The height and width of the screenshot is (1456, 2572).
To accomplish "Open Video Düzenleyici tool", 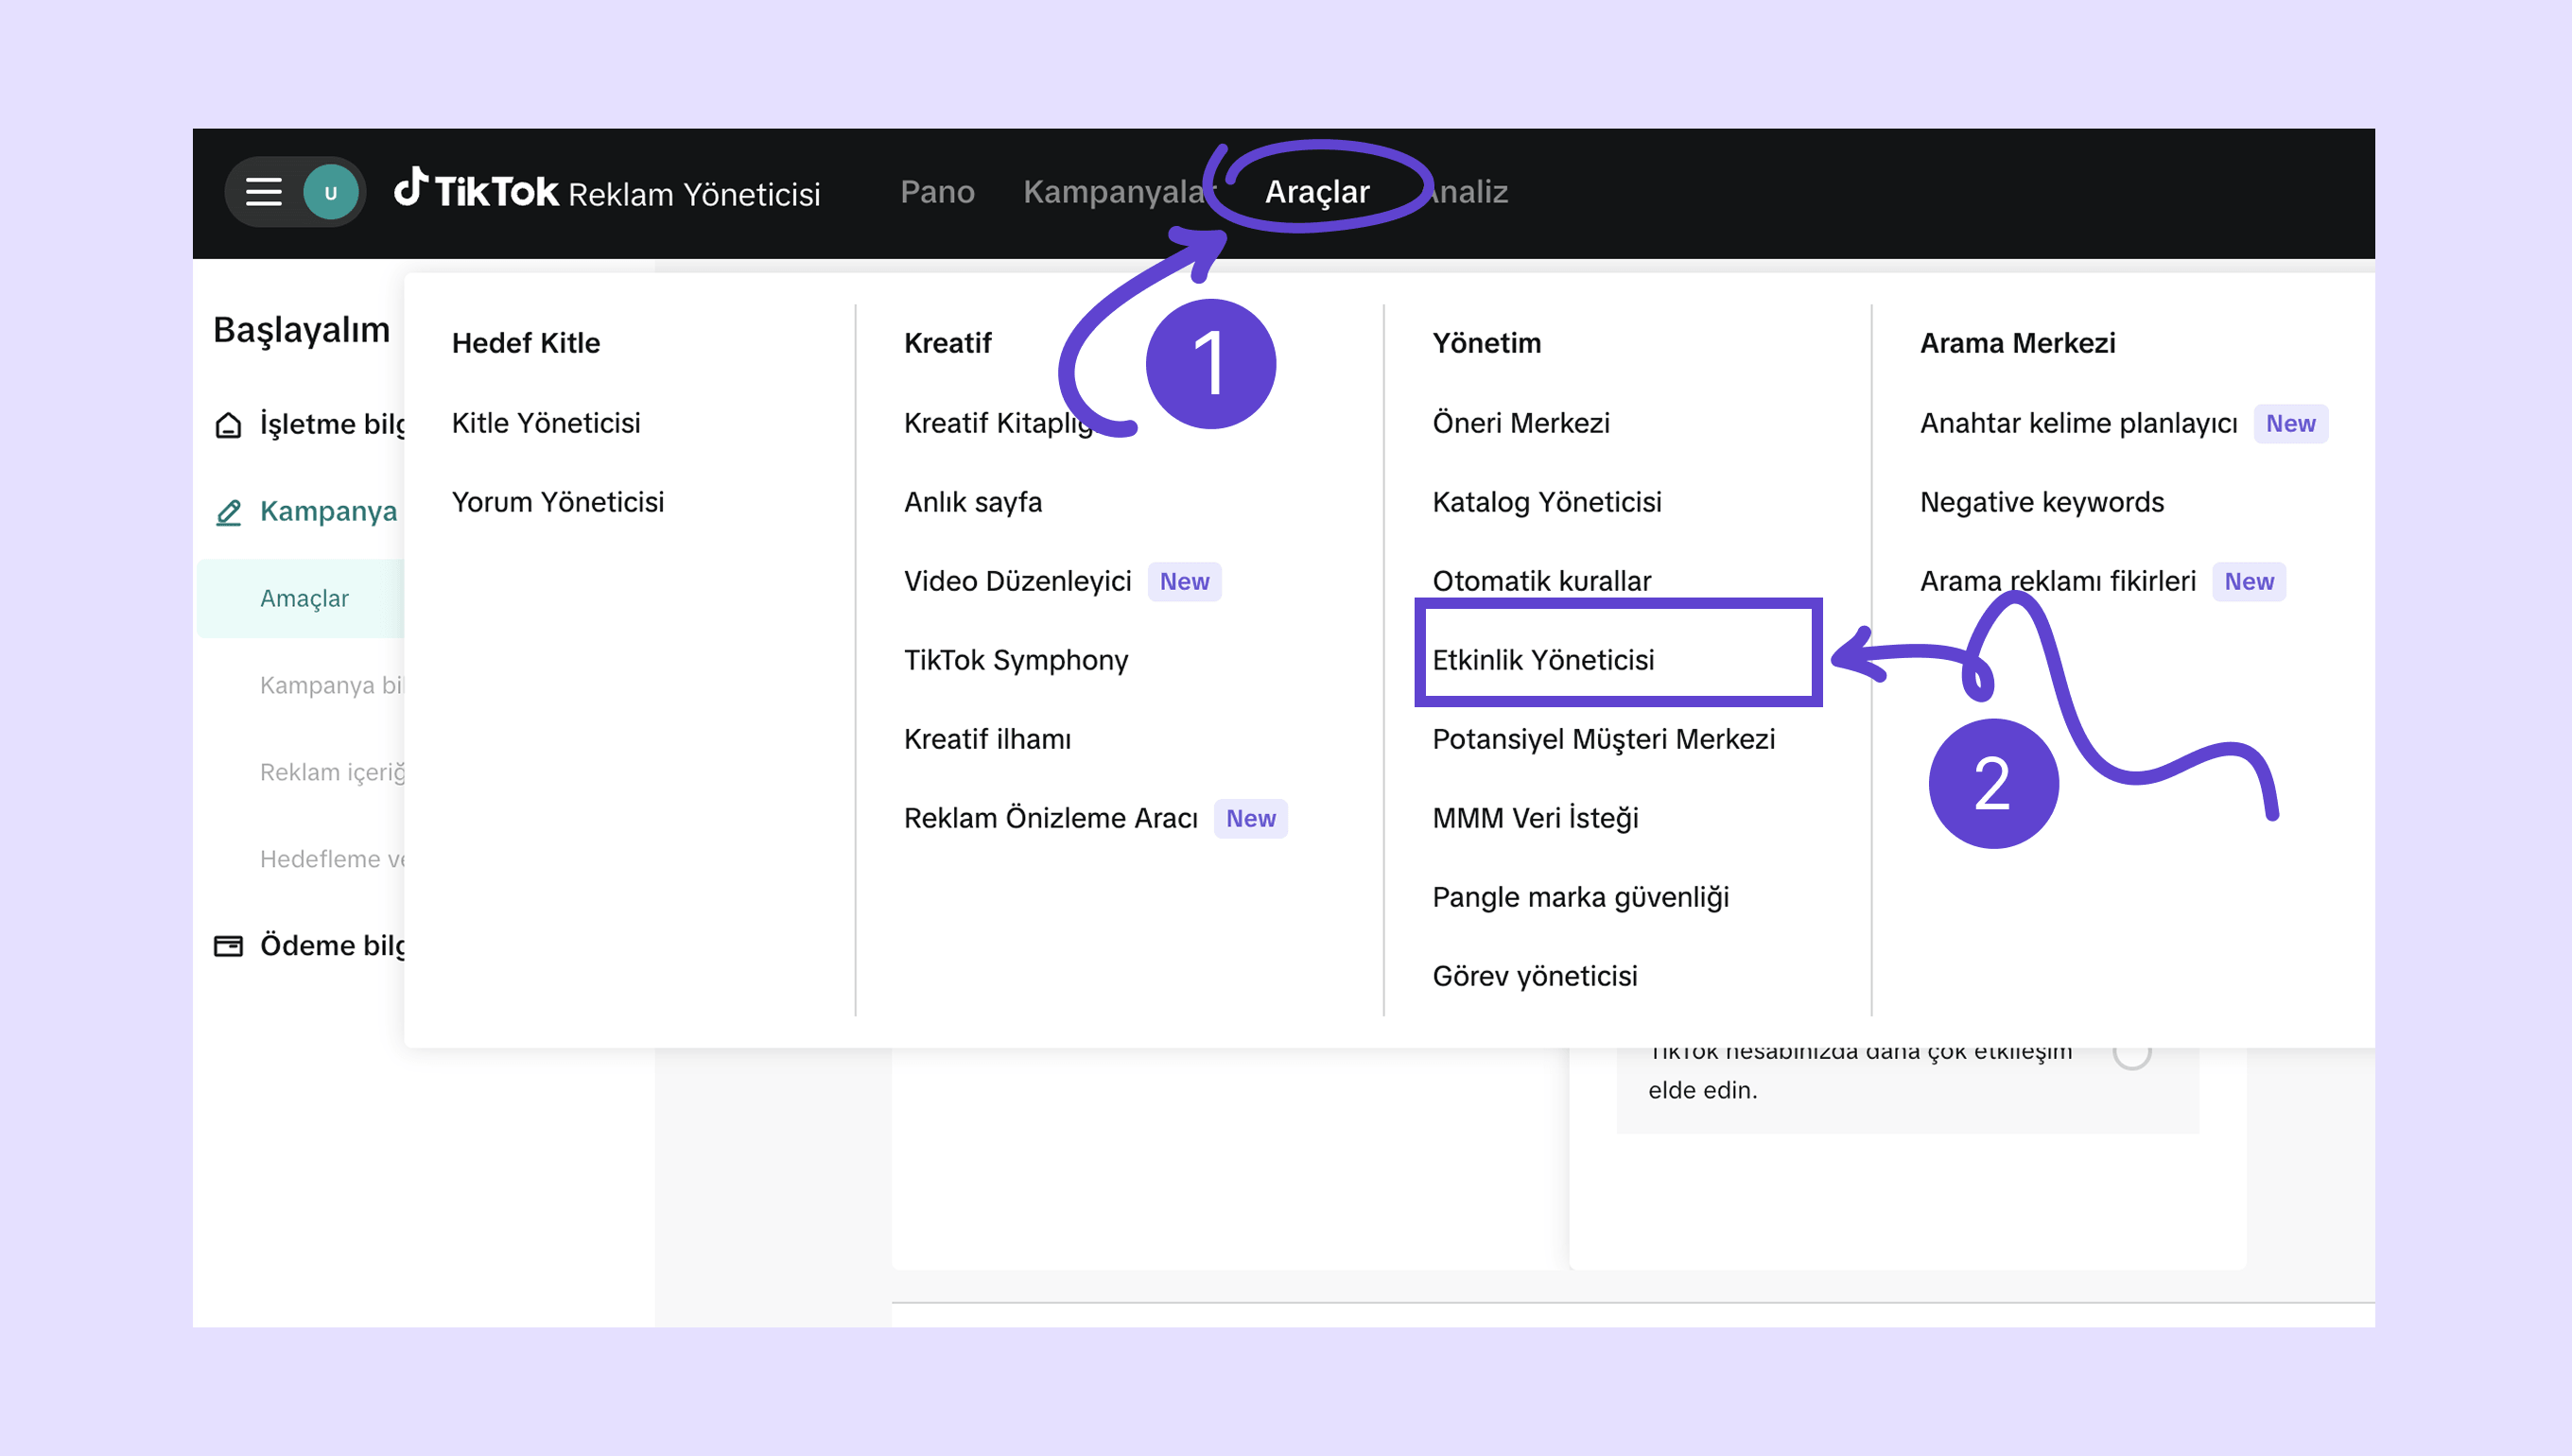I will coord(1017,581).
